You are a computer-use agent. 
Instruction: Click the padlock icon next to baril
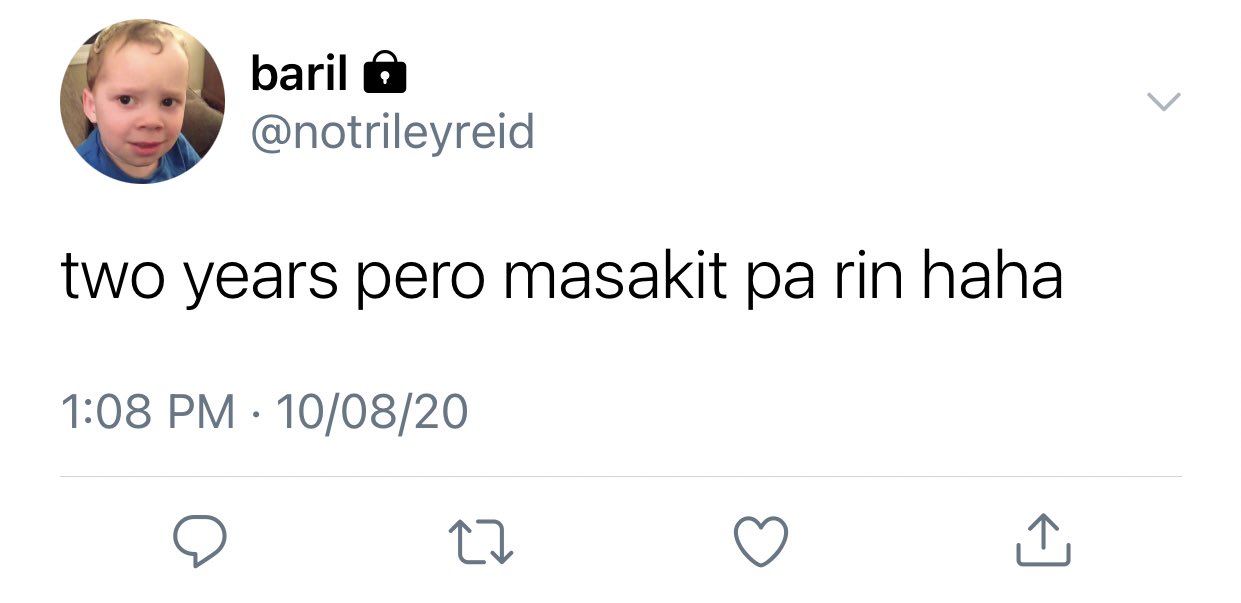[x=385, y=74]
